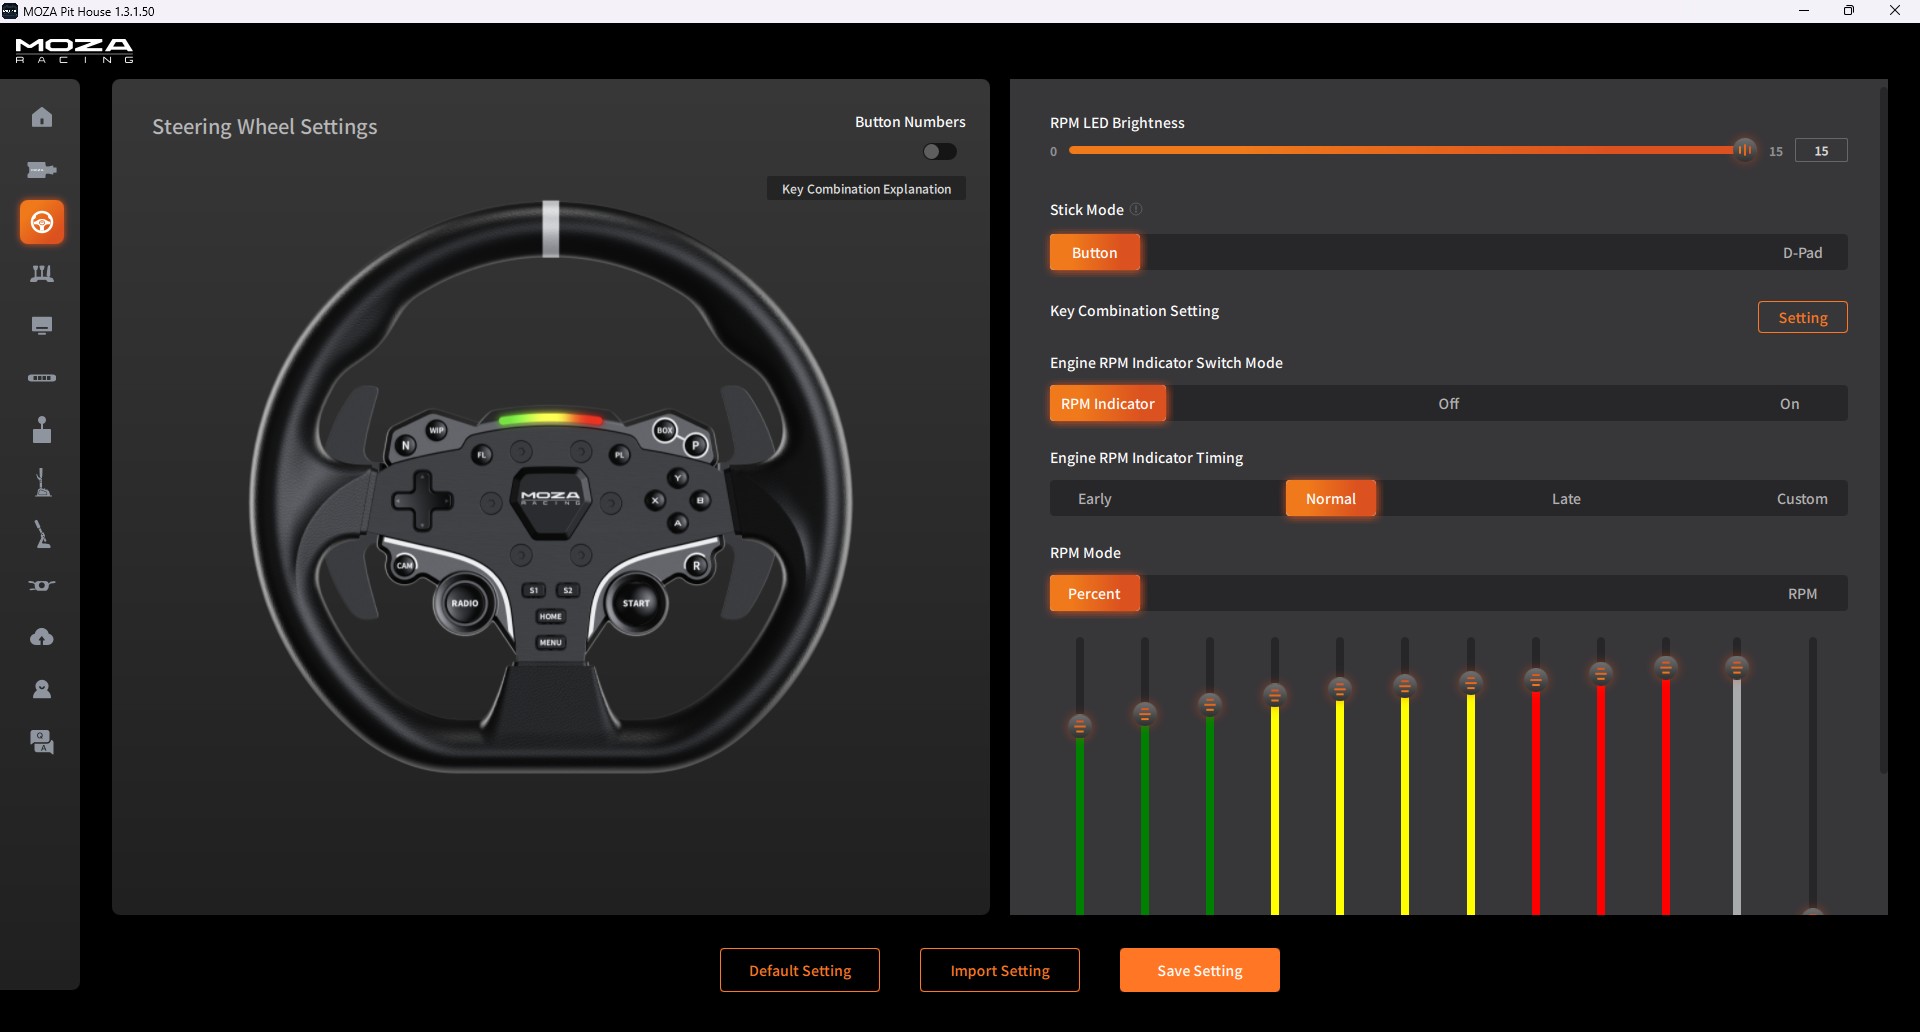Viewport: 1920px width, 1032px height.
Task: Open the stalks device sidebar icon
Action: 42,586
